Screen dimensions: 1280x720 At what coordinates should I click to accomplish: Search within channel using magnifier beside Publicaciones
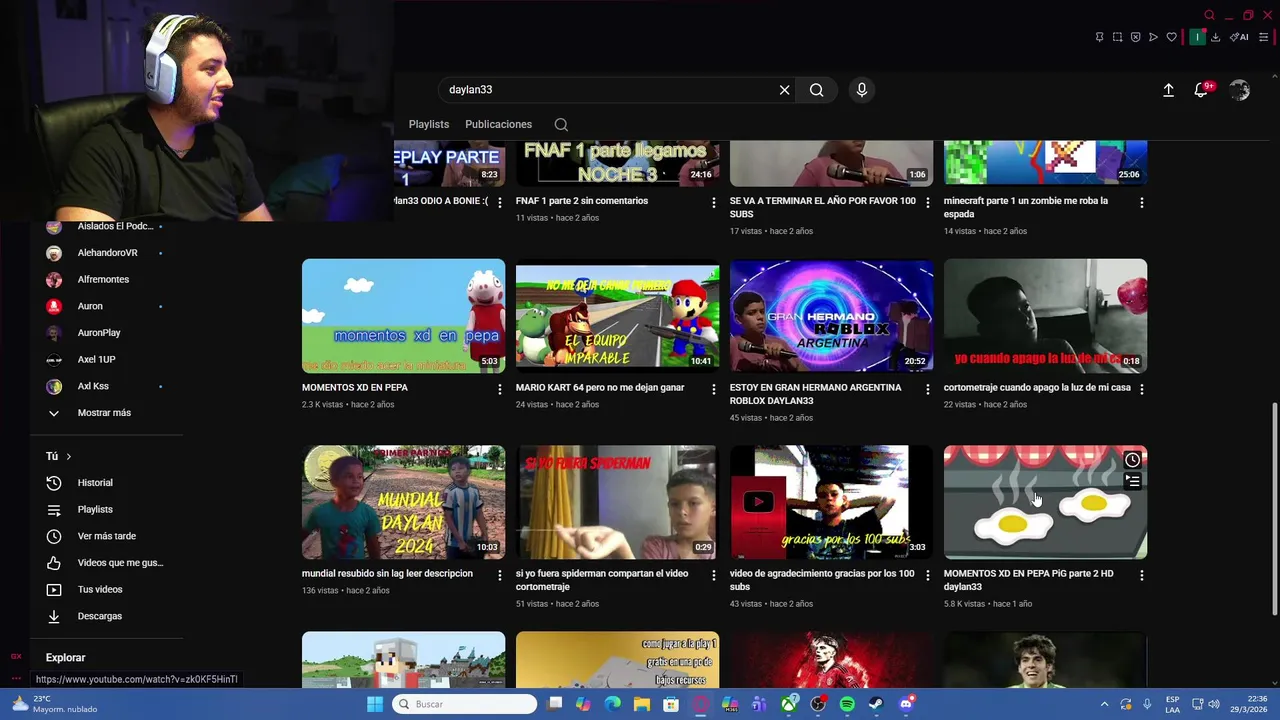click(x=561, y=125)
